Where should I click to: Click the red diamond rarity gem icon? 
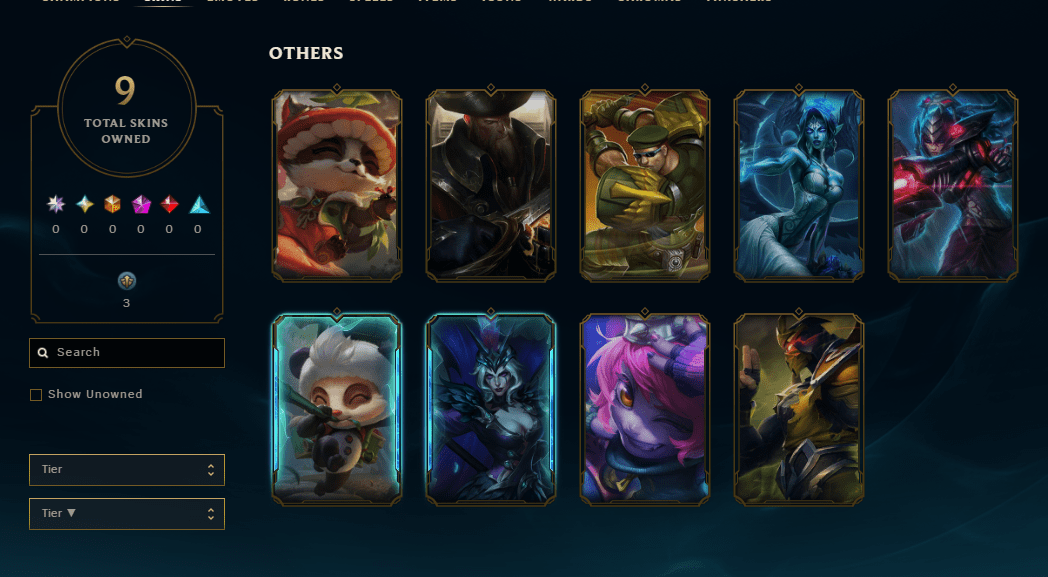coord(169,204)
